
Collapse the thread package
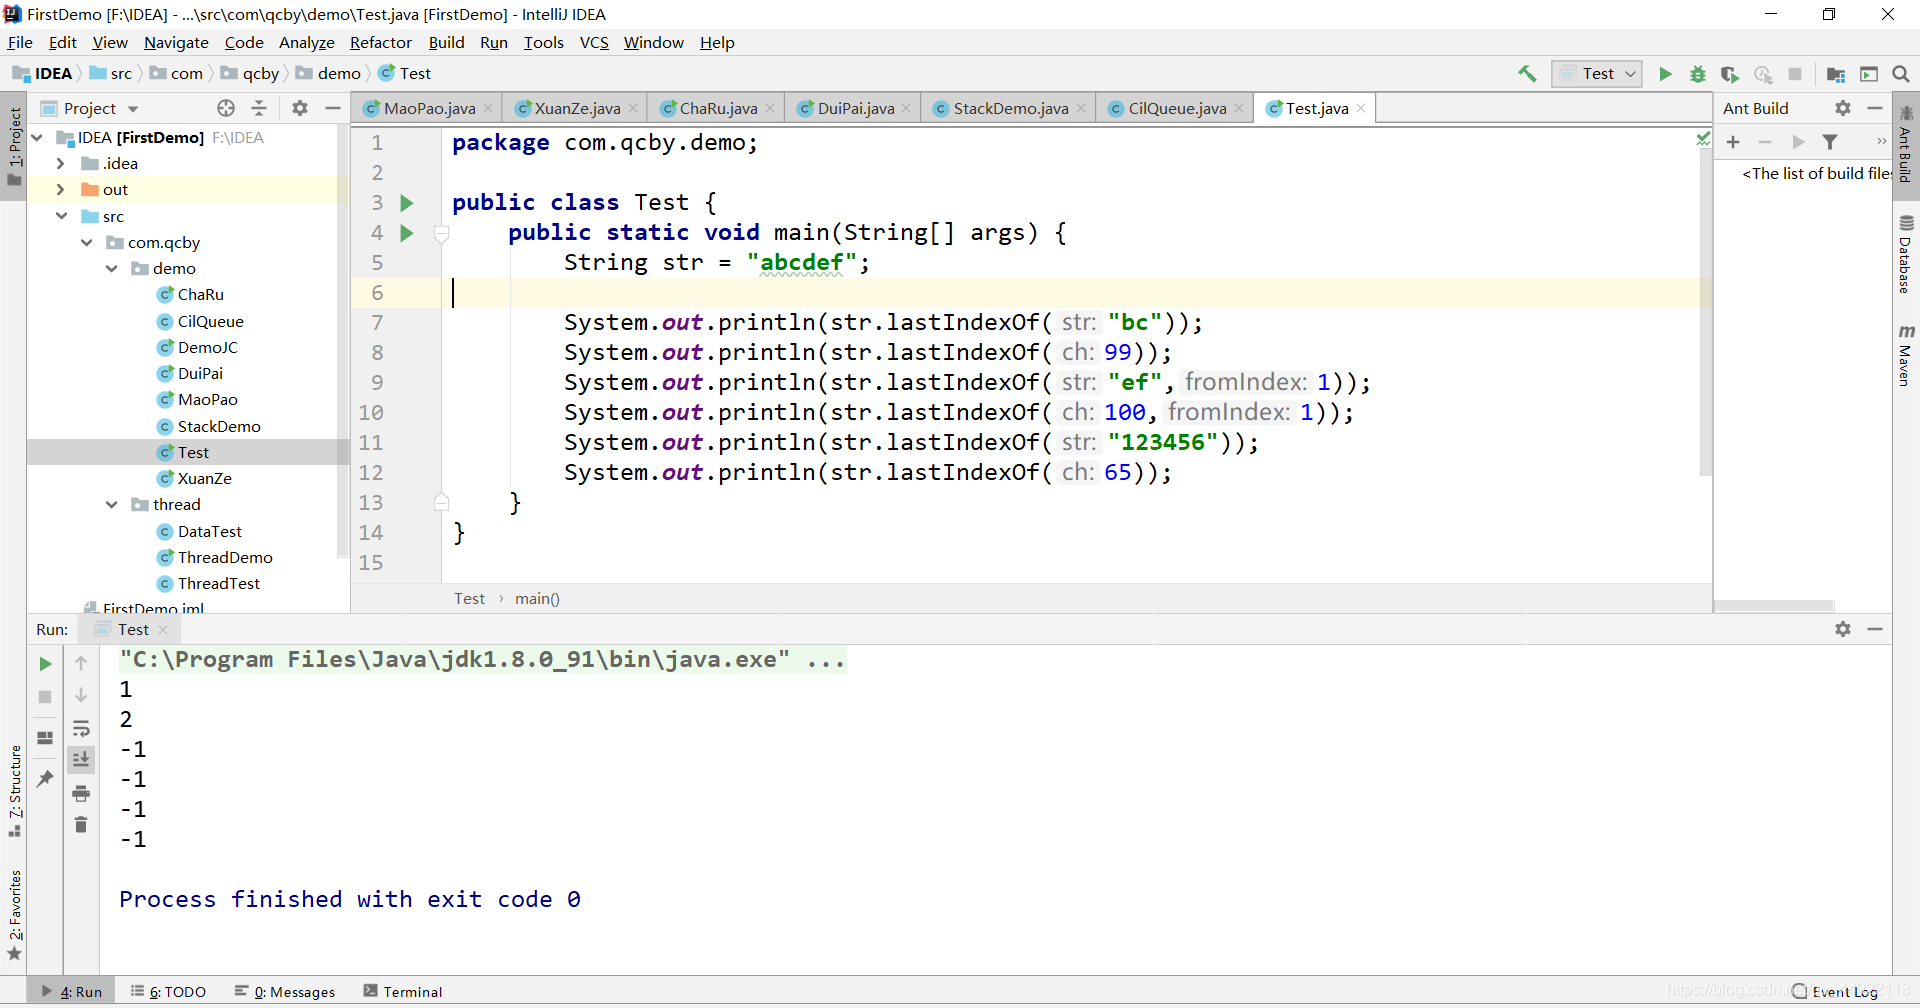pos(112,504)
